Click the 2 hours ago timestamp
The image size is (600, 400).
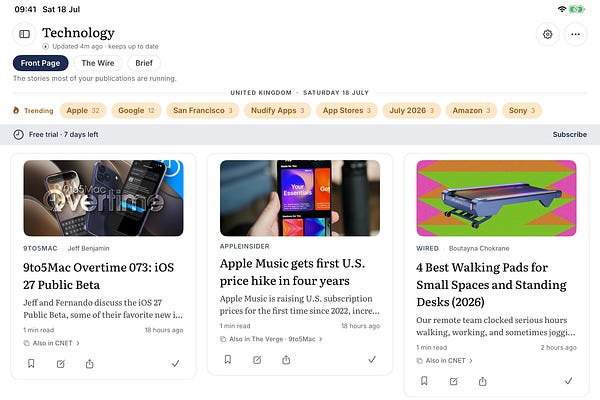click(558, 348)
